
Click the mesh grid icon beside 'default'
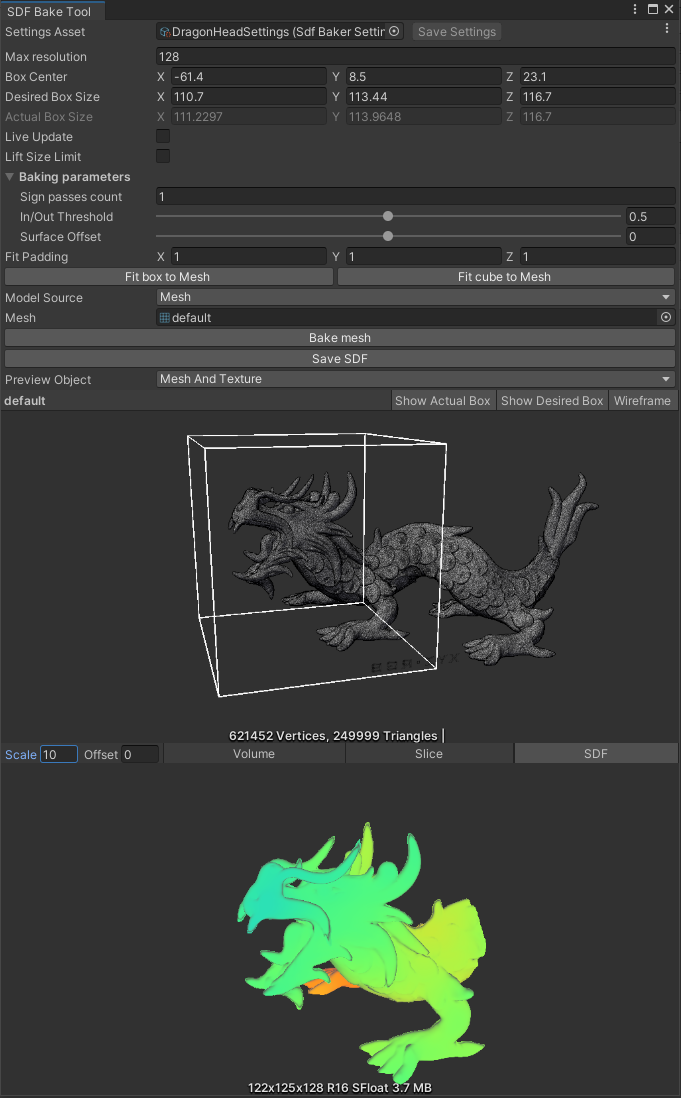[165, 318]
